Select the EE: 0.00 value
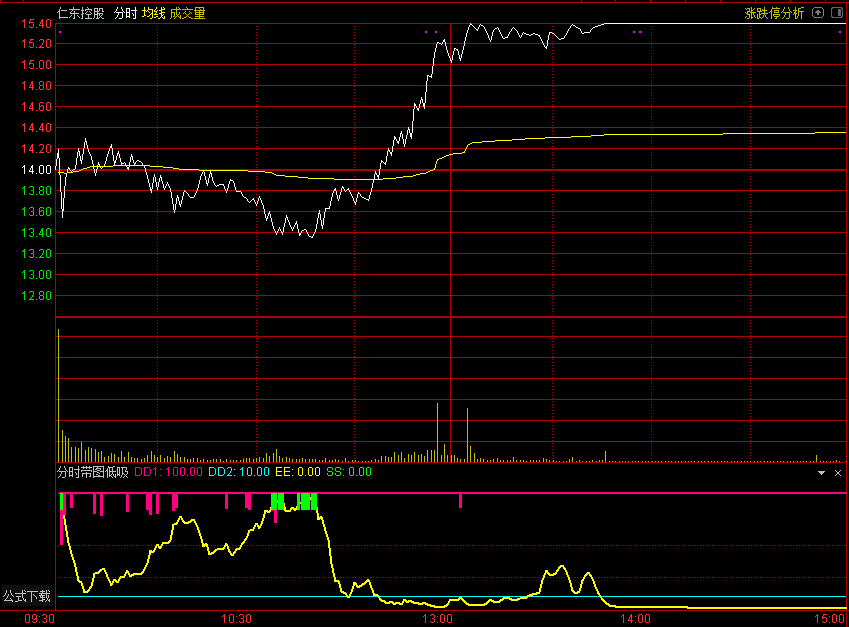The height and width of the screenshot is (627, 849). pos(298,472)
